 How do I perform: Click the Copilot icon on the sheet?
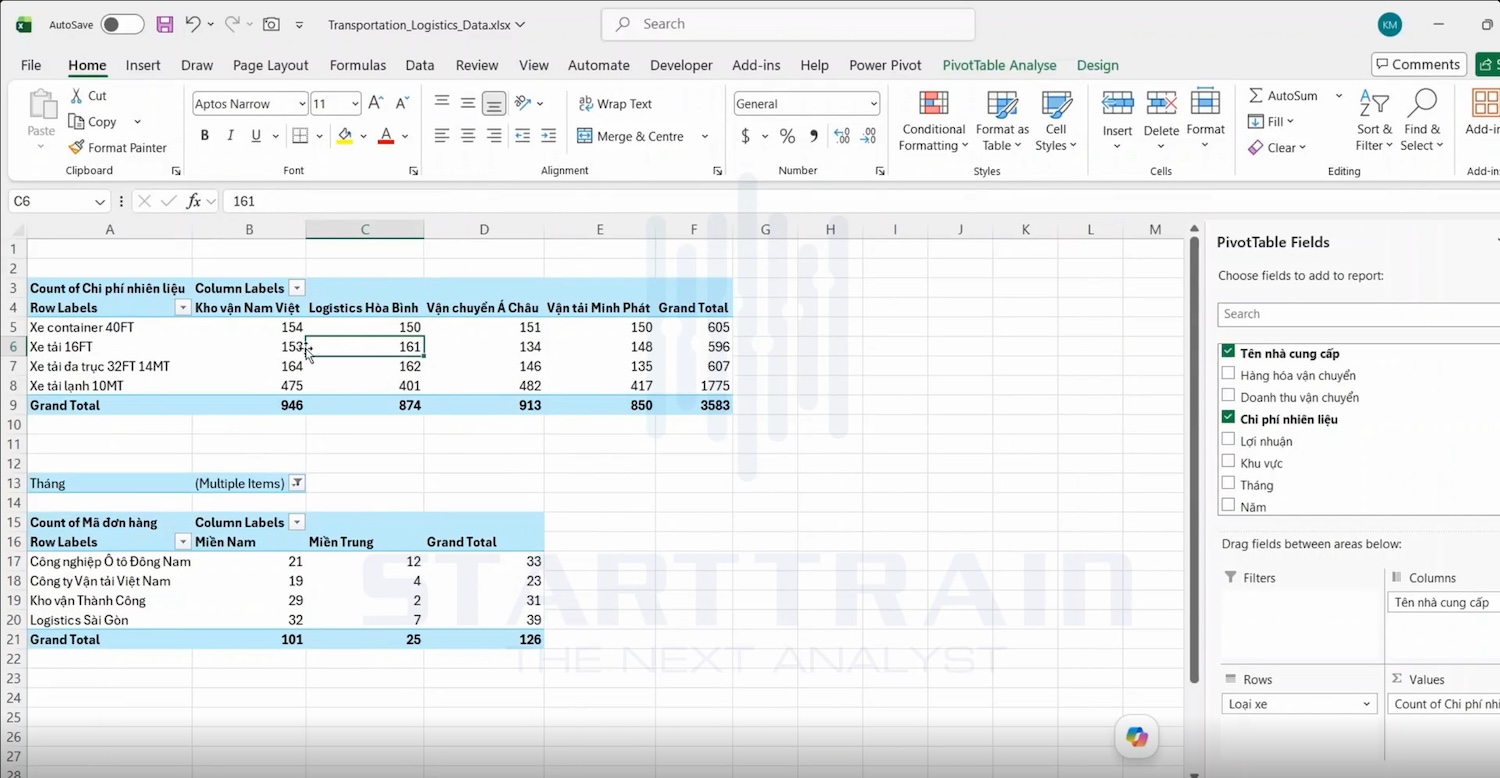pos(1137,737)
